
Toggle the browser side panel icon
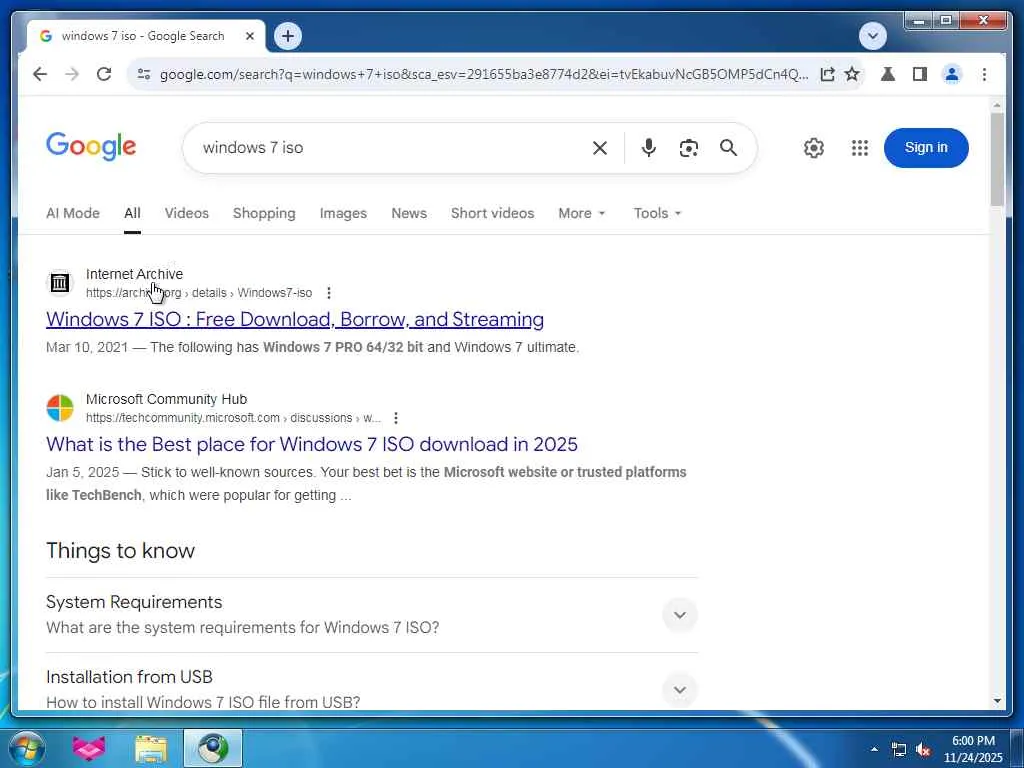click(x=920, y=74)
